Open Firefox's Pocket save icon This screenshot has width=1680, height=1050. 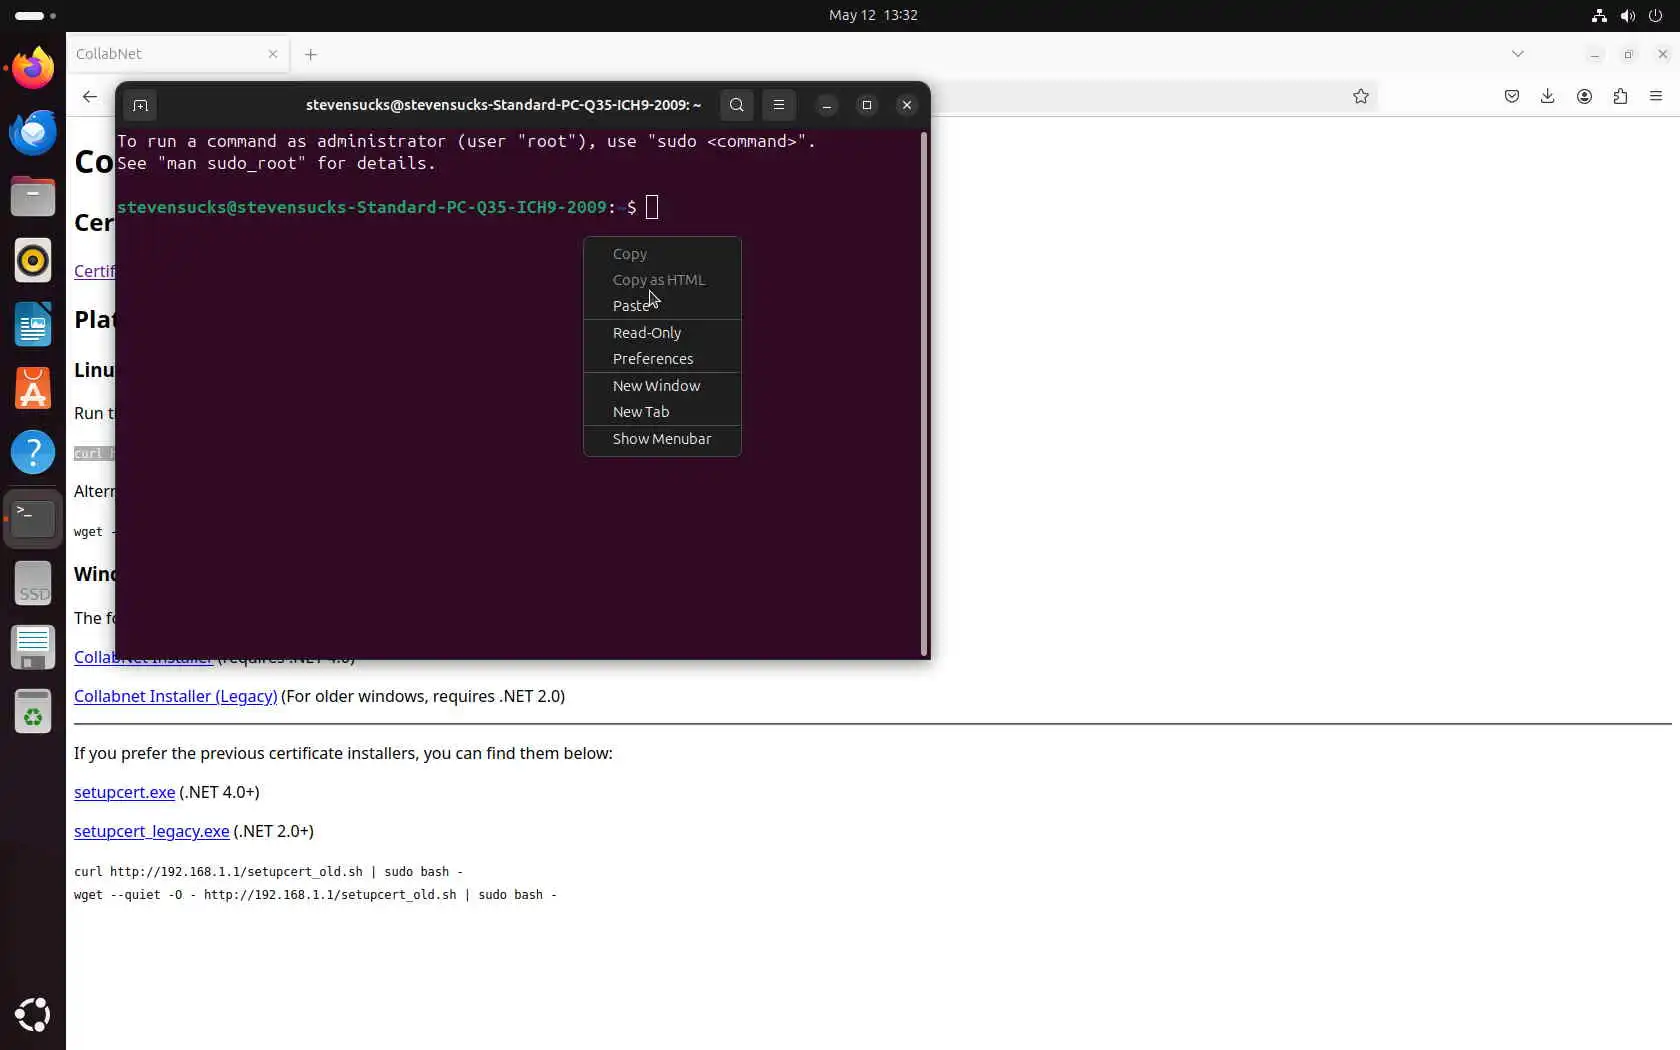tap(1512, 96)
